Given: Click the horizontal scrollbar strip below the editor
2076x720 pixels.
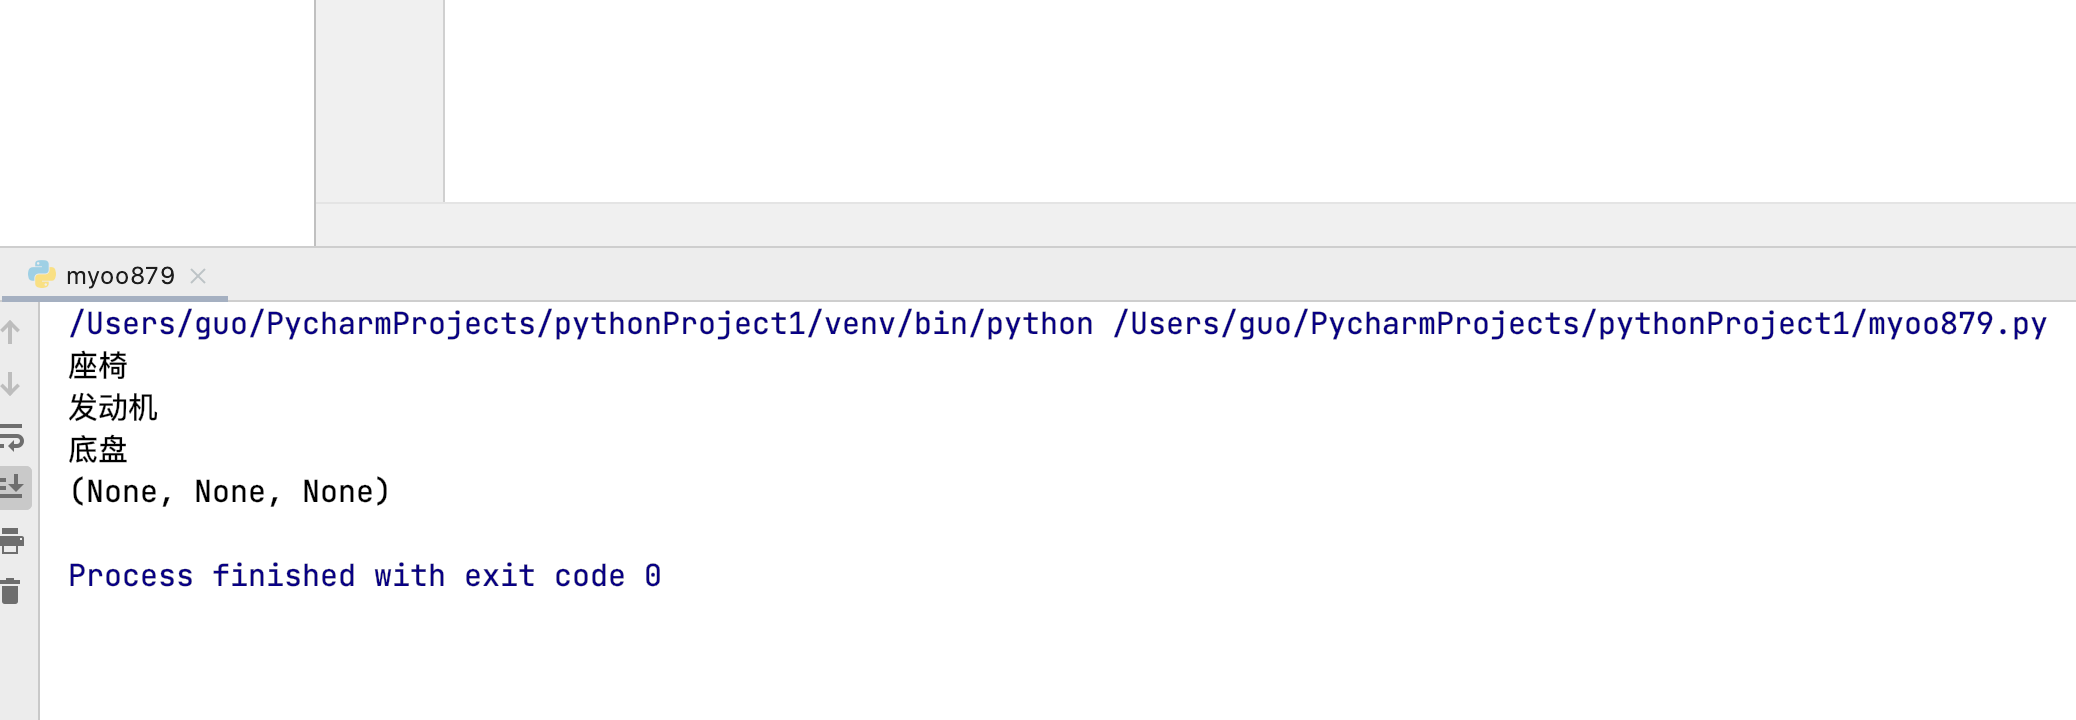Looking at the screenshot, I should [x=1196, y=225].
